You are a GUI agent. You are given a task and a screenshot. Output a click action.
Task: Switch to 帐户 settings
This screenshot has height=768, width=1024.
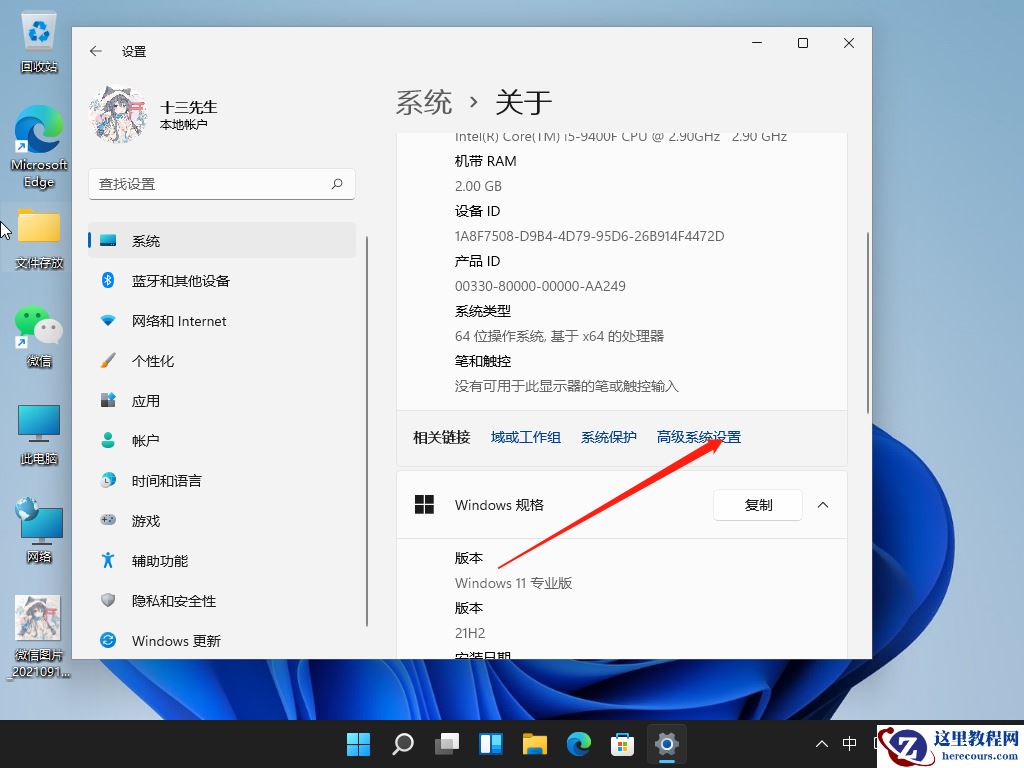coord(148,440)
